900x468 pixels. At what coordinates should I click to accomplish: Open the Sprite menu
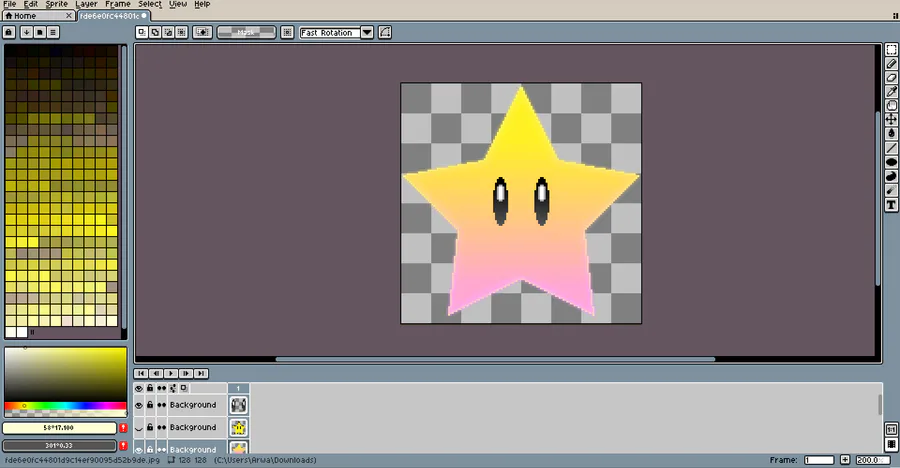coord(56,4)
